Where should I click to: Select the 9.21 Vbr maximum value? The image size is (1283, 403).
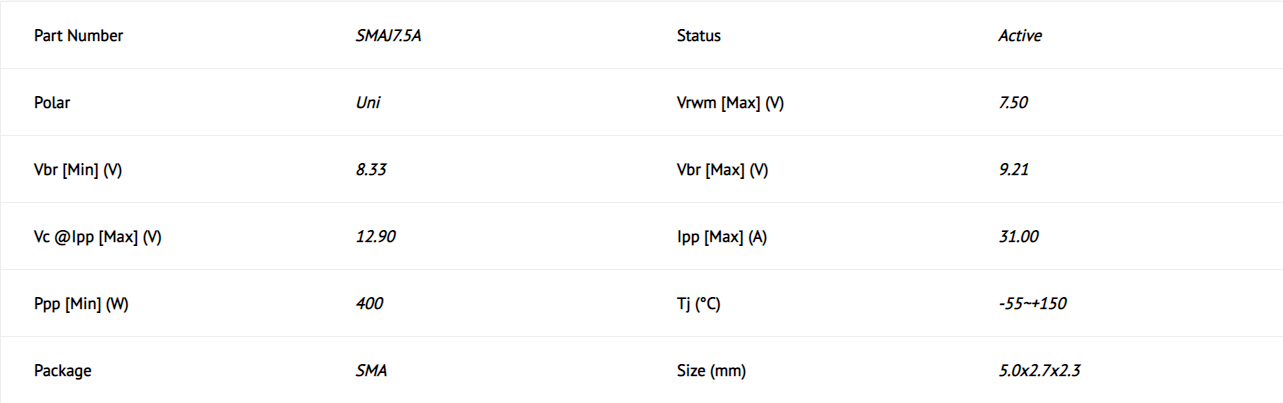click(x=1014, y=170)
